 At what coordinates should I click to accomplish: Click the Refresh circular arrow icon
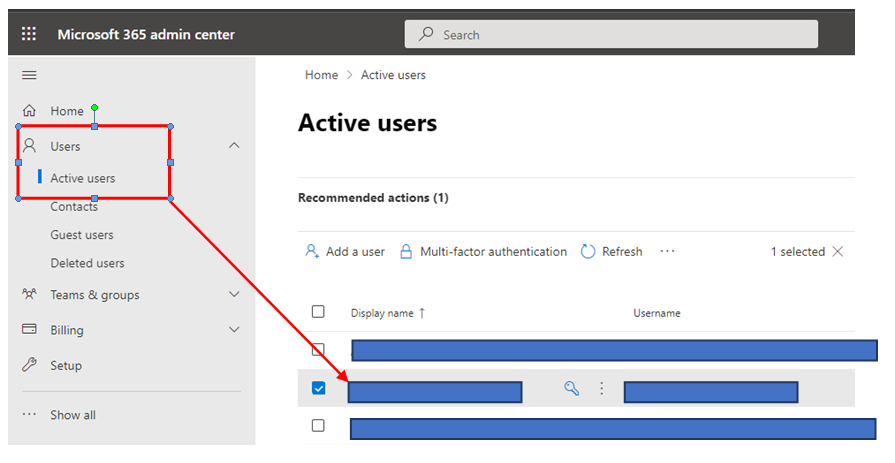(588, 251)
